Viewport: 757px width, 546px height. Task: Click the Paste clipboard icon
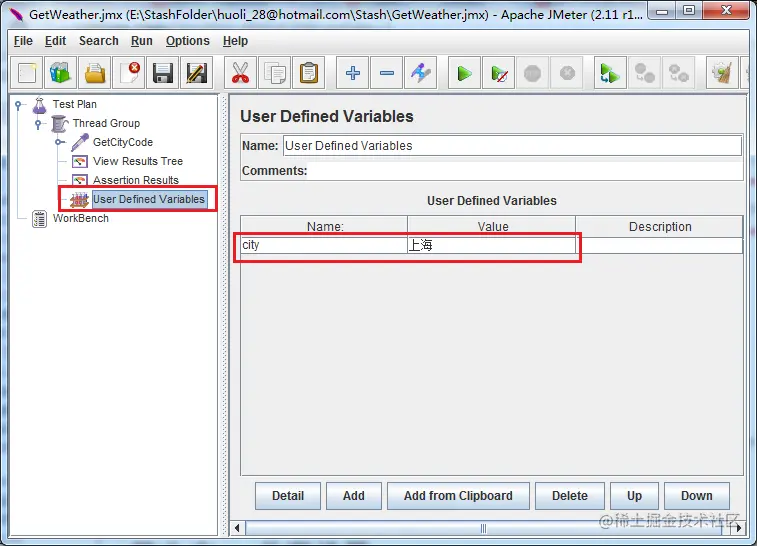click(x=308, y=73)
